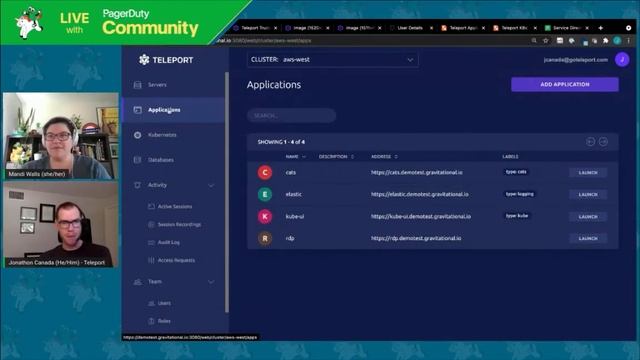640x360 pixels.
Task: Switch to the Service Directory browser tab
Action: (567, 28)
